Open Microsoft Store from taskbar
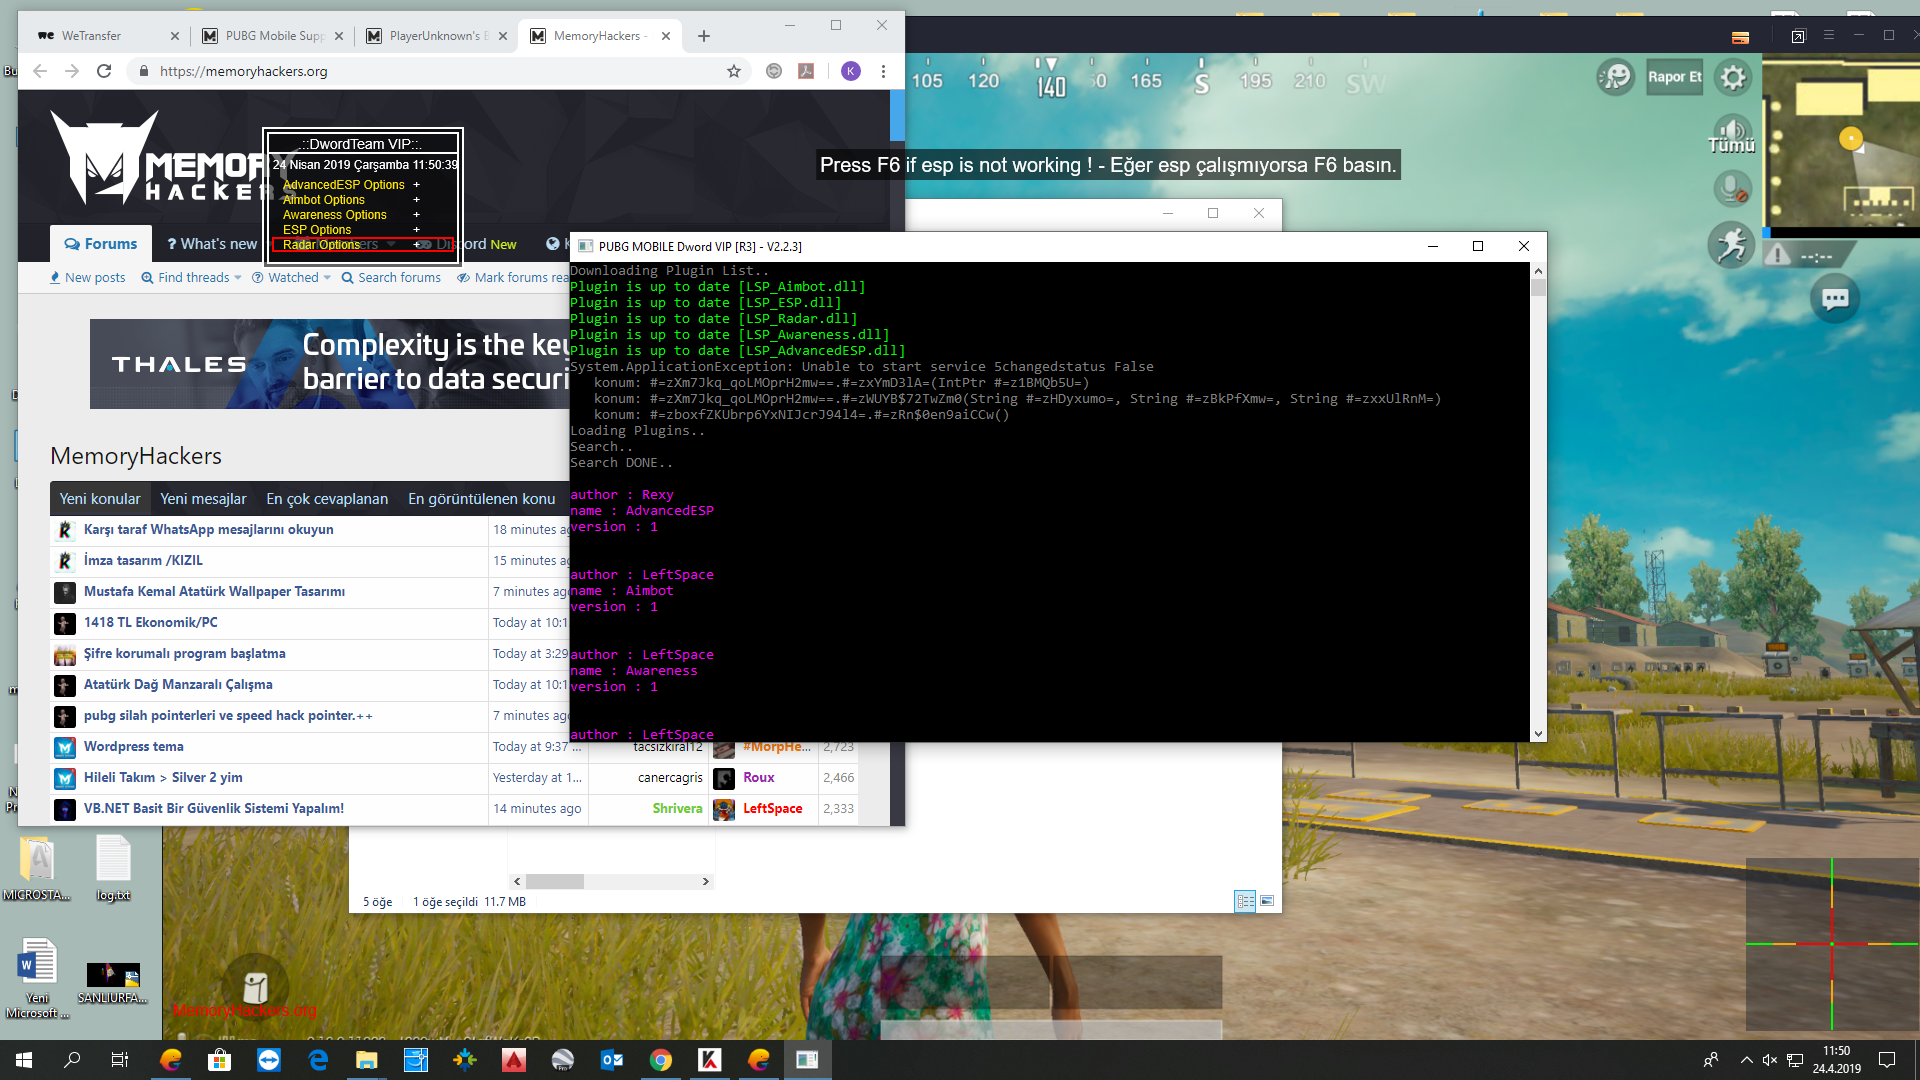 click(x=219, y=1060)
